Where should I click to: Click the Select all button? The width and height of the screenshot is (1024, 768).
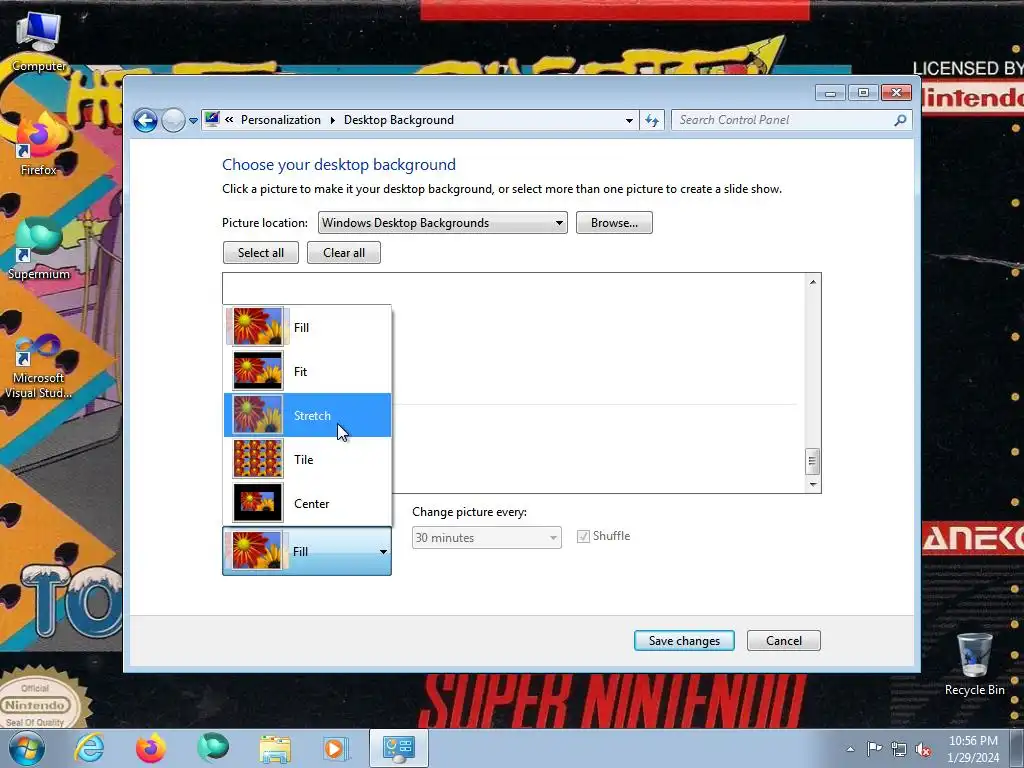(x=261, y=253)
